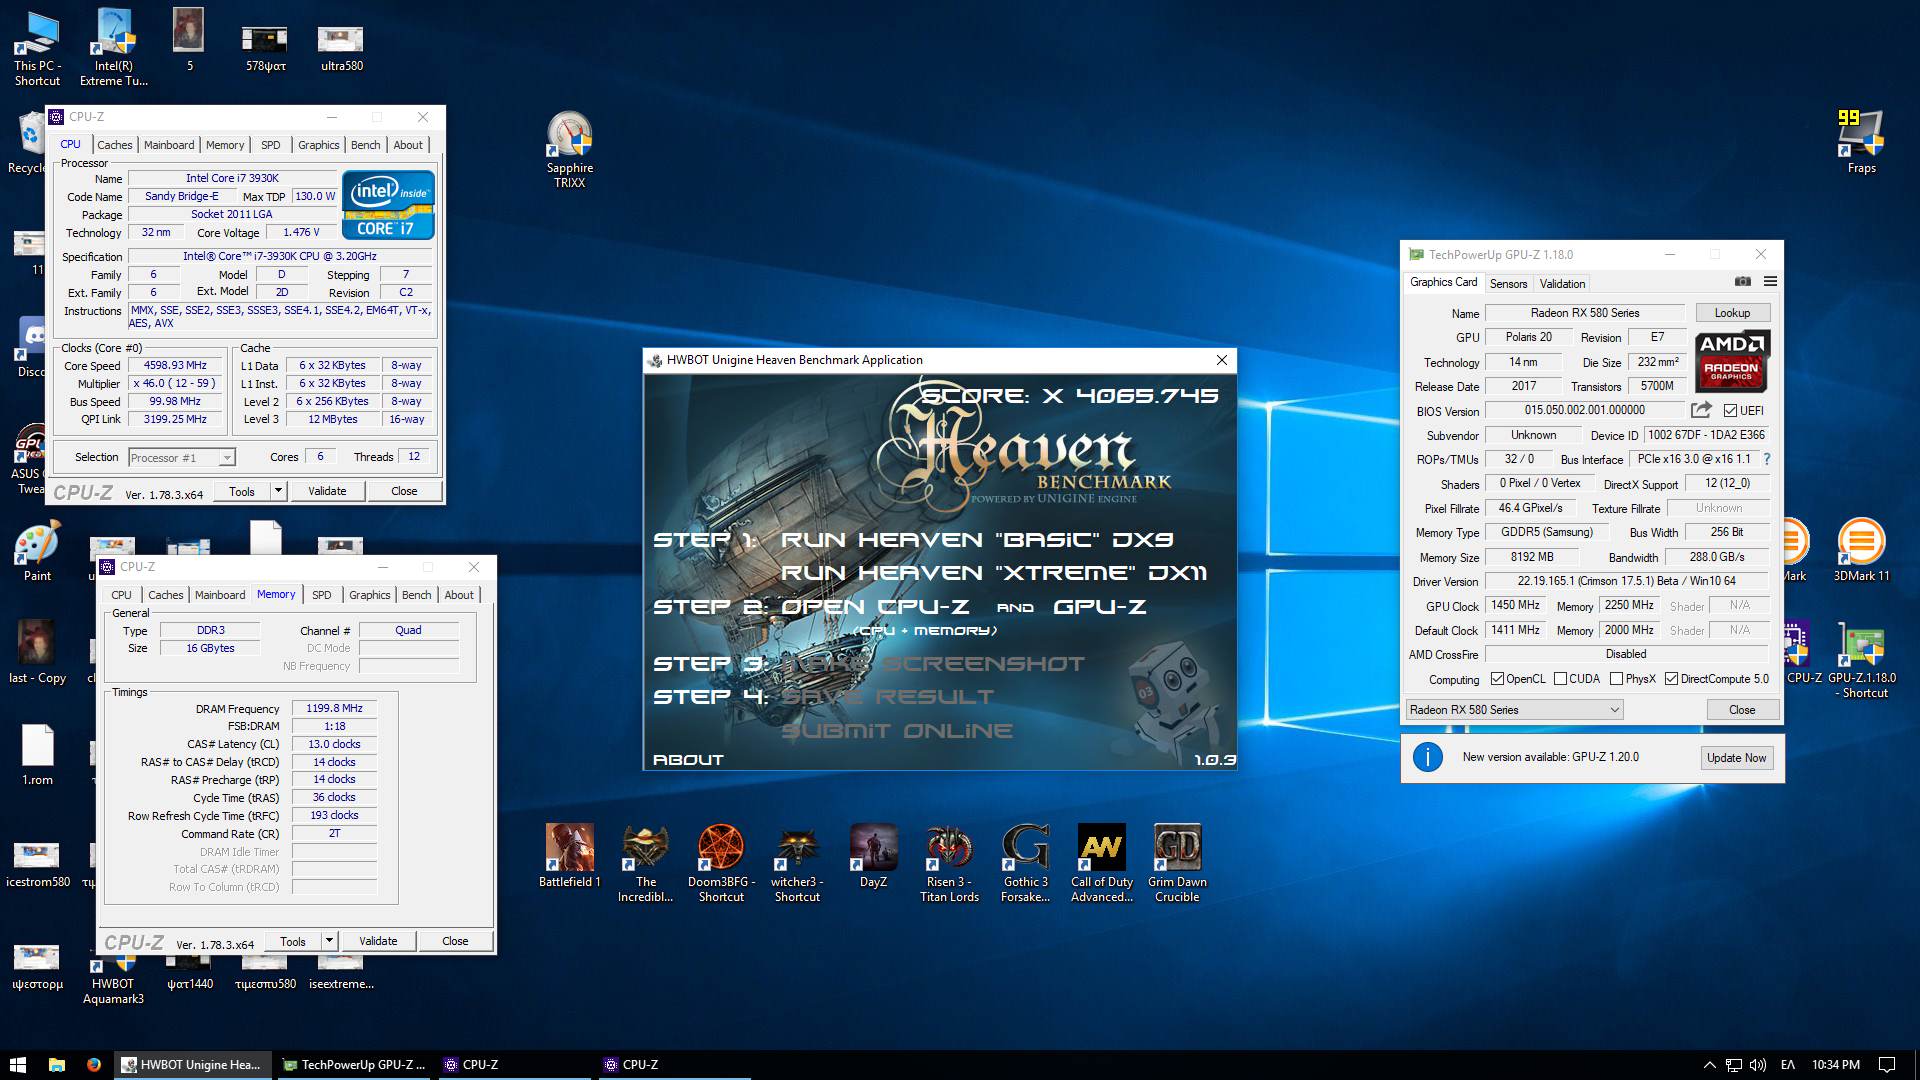Screen dimensions: 1920x1080
Task: Click OPEN CPU-Z link in Heaven app
Action: click(x=875, y=607)
